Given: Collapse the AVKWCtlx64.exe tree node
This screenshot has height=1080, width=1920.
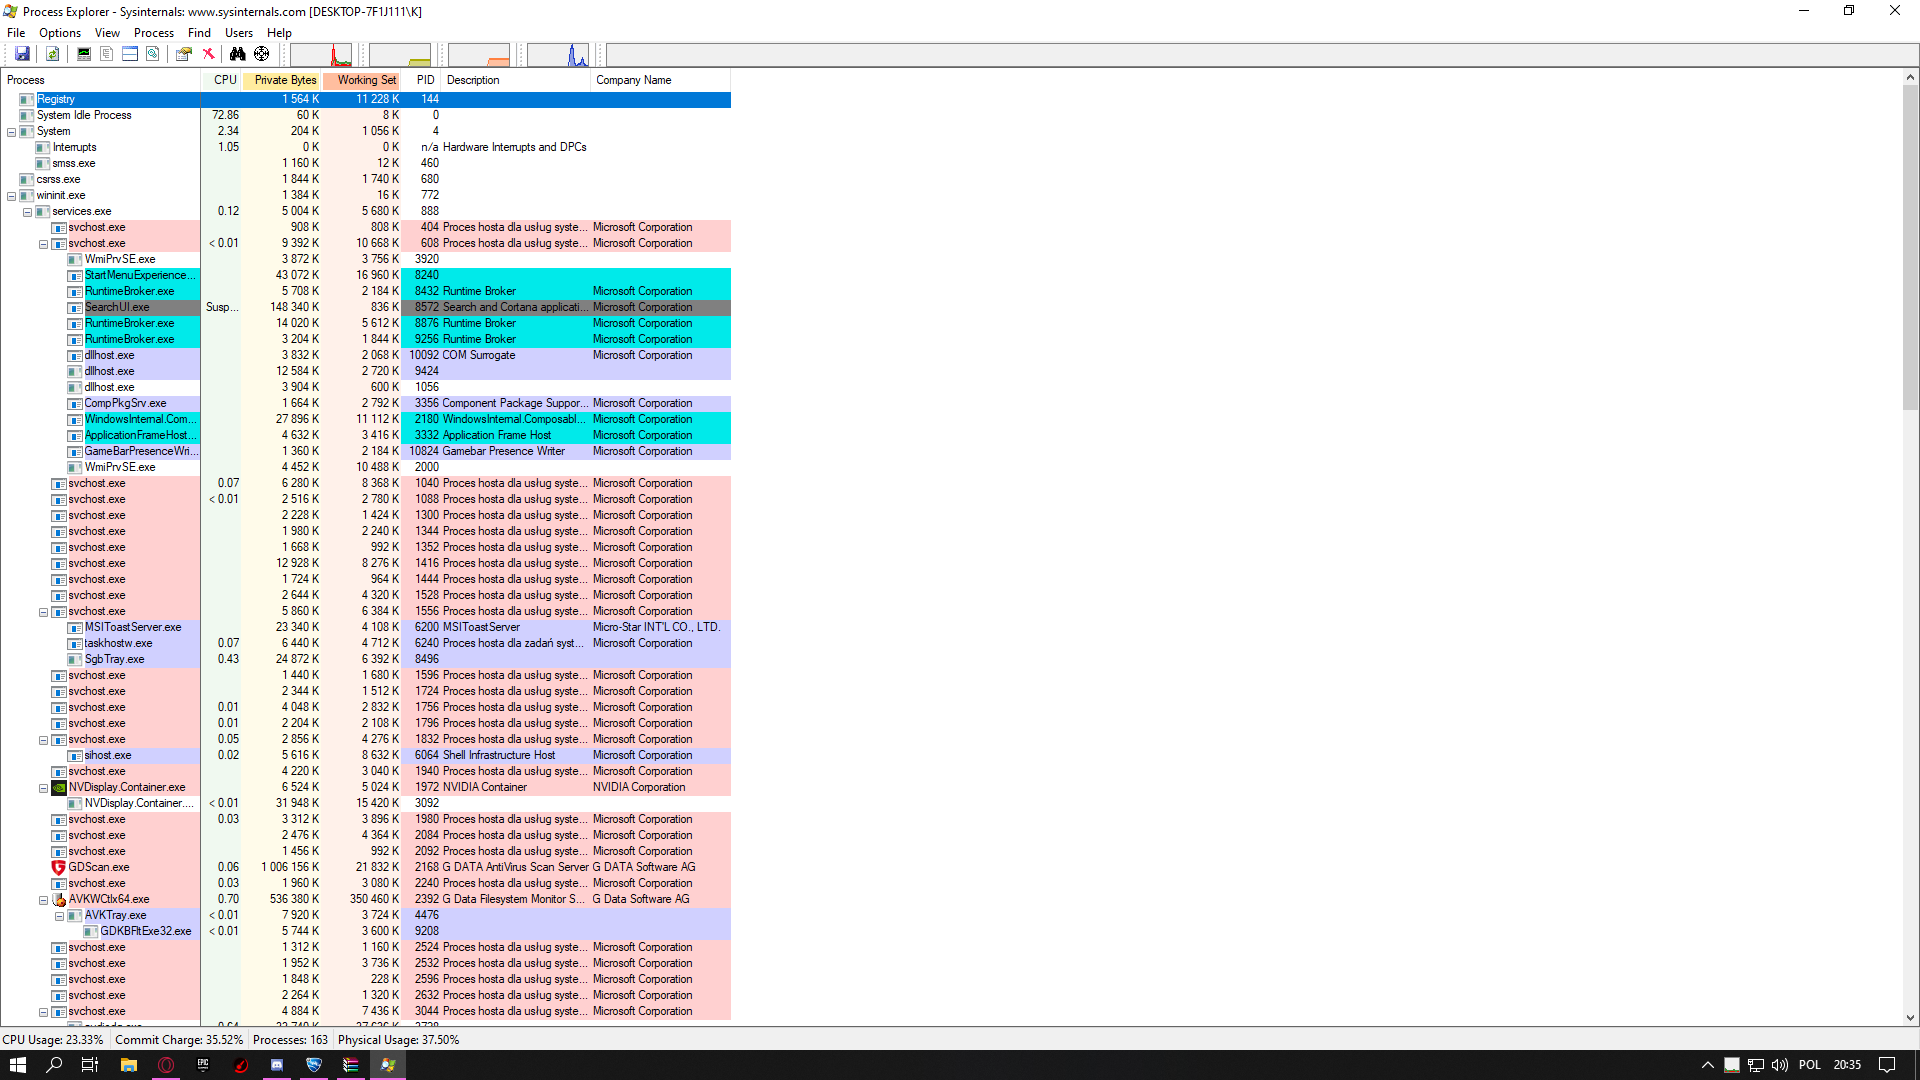Looking at the screenshot, I should click(x=43, y=900).
